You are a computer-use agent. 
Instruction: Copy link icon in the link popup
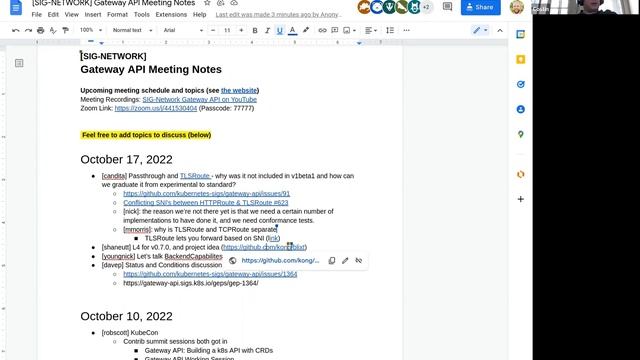click(332, 260)
